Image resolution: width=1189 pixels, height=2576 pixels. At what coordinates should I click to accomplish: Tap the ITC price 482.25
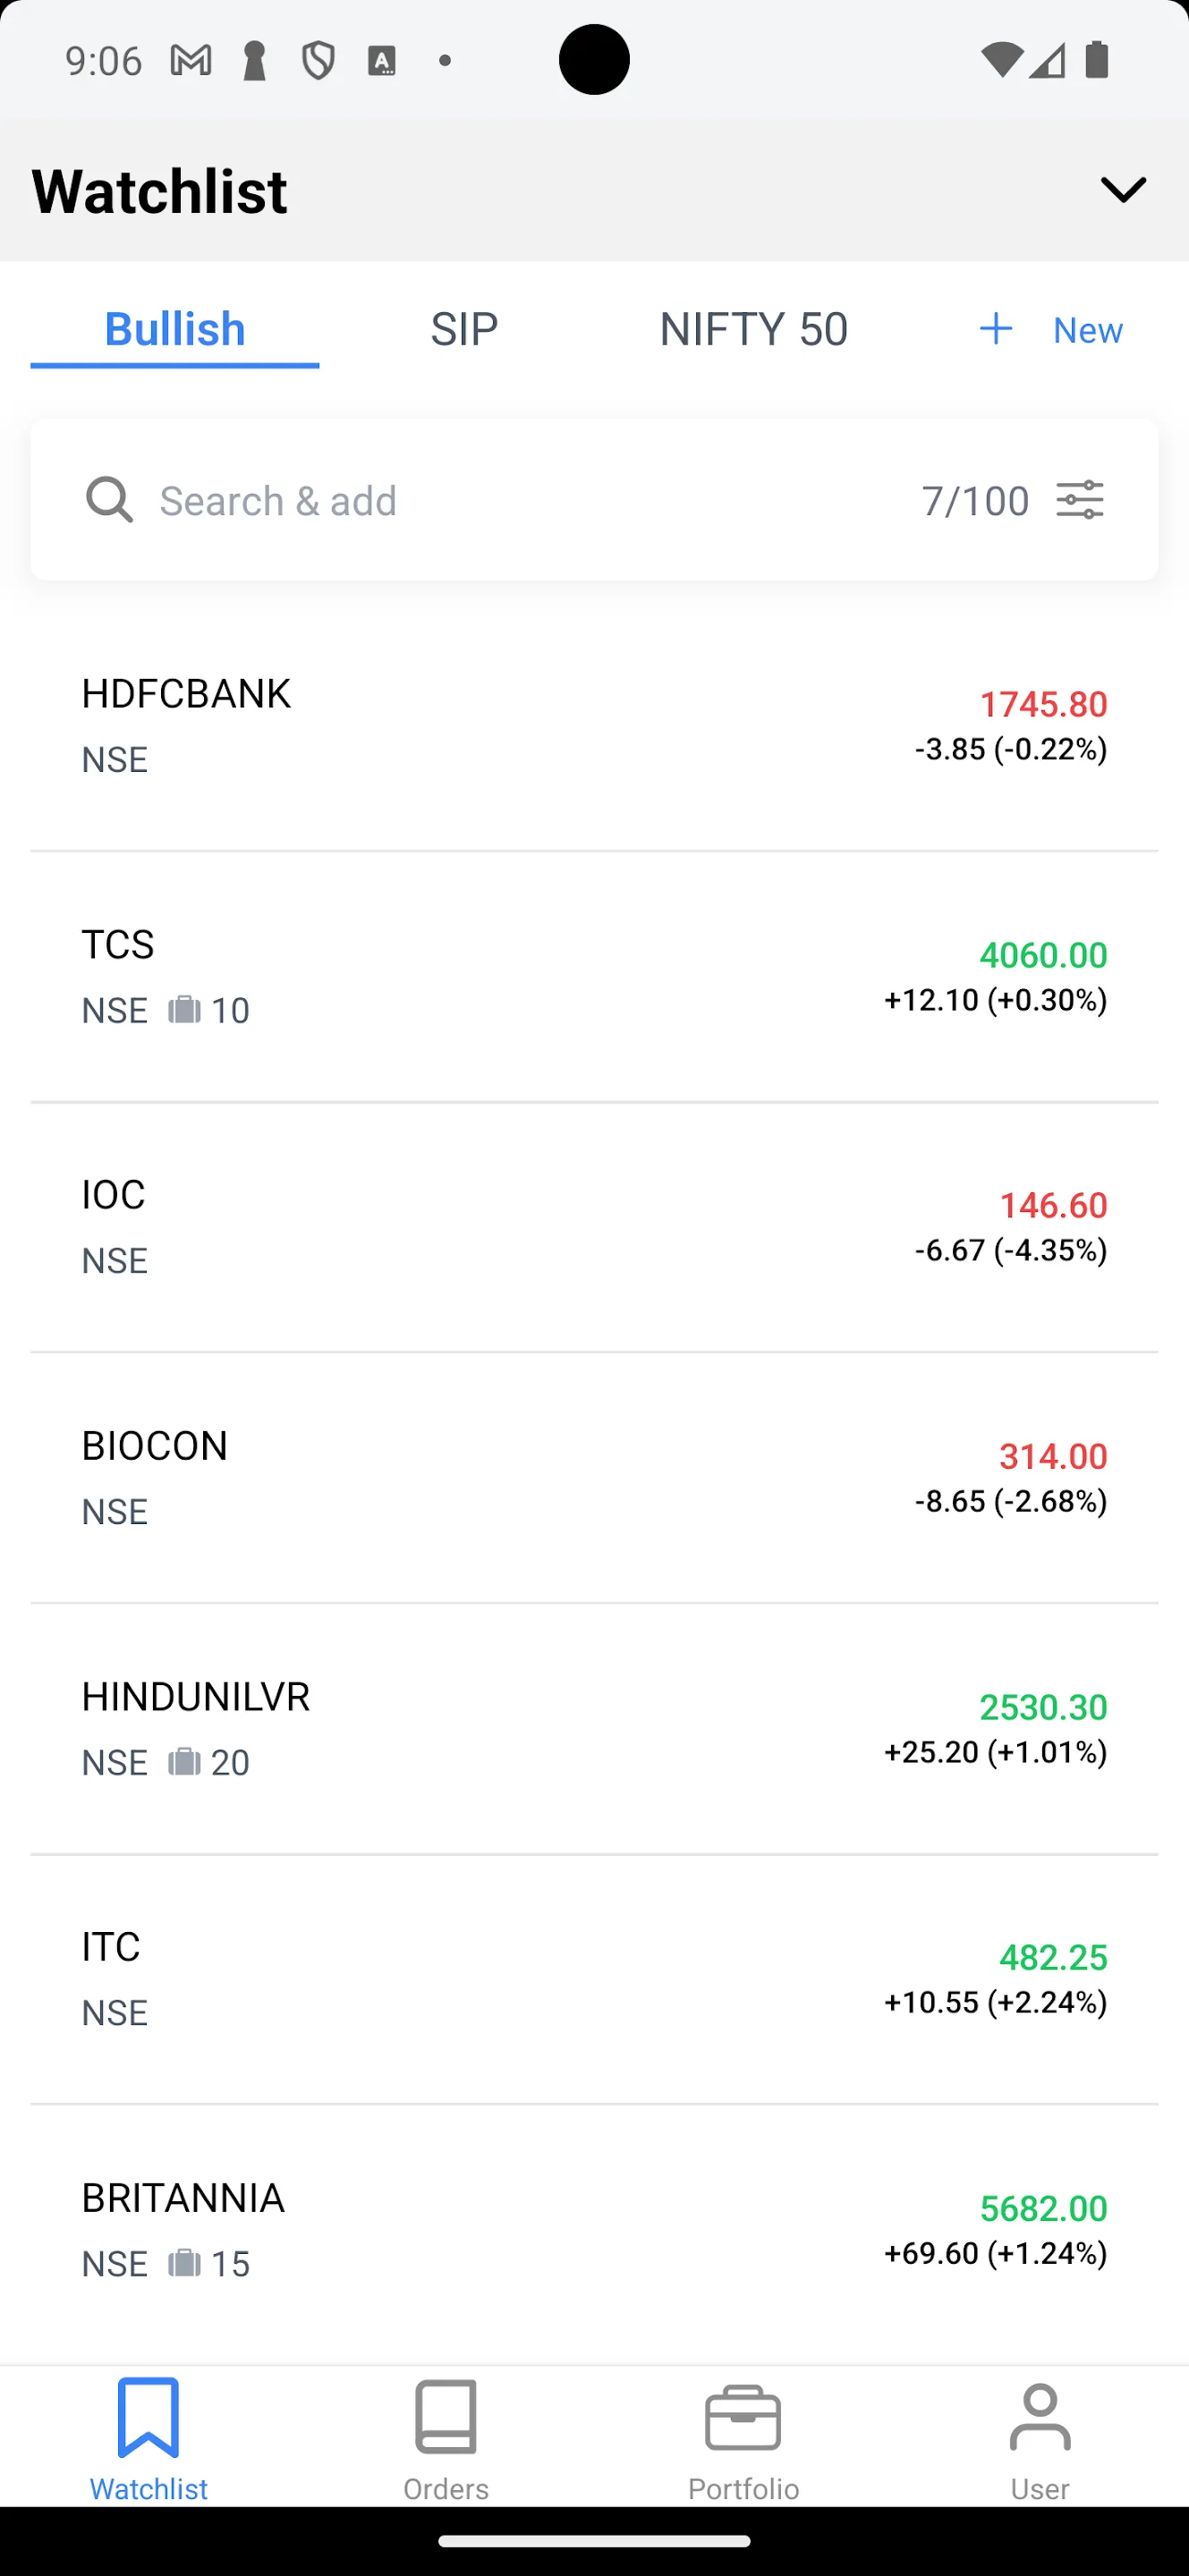click(x=1053, y=1957)
